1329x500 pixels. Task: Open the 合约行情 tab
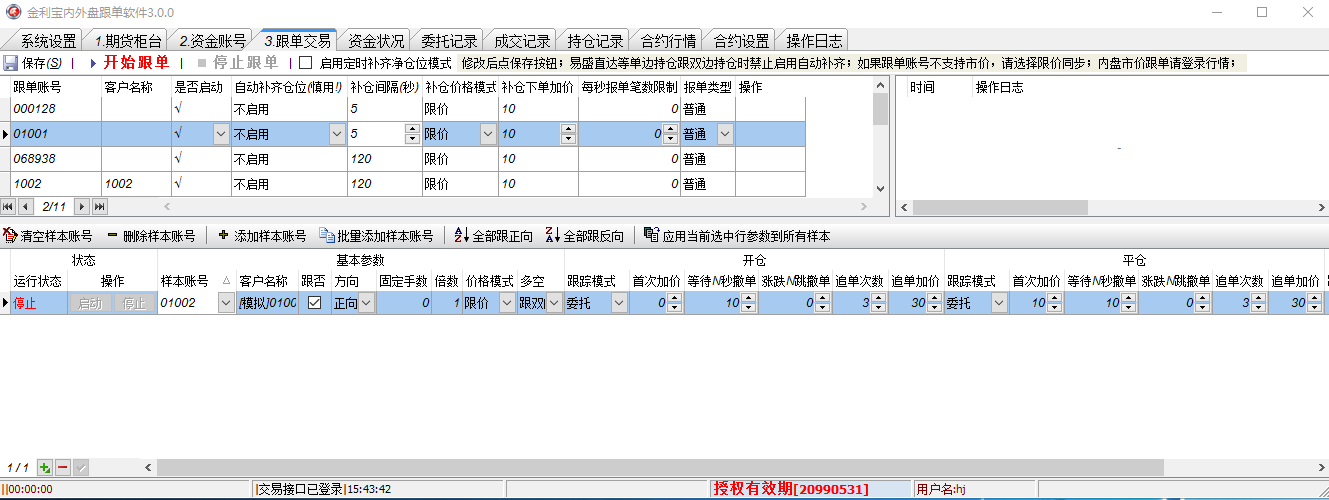pos(668,41)
